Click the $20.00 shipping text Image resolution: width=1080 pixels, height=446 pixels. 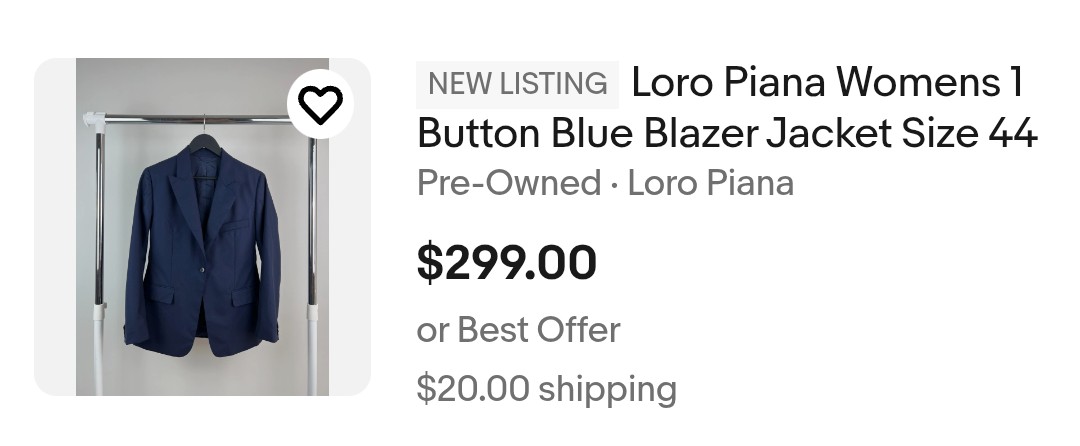(x=546, y=388)
